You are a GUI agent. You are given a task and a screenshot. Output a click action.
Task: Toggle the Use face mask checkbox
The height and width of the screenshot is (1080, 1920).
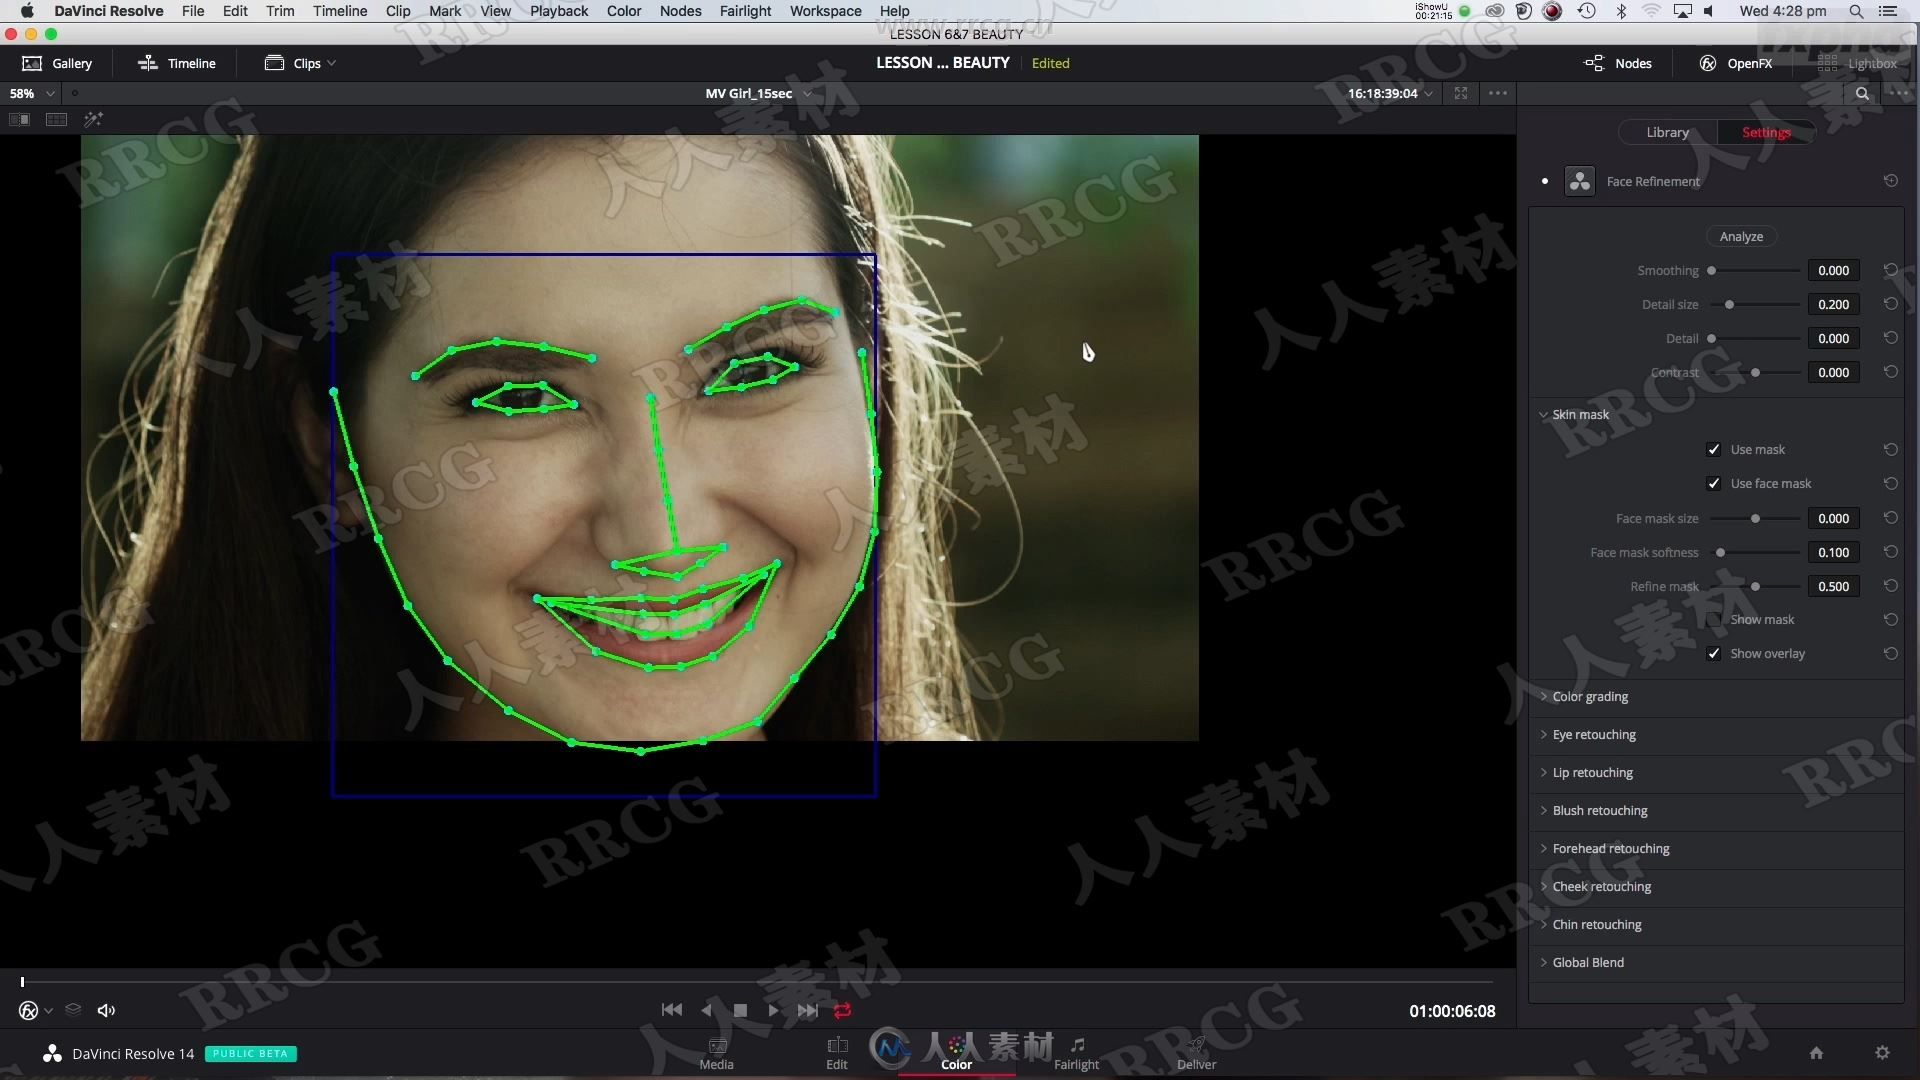click(1716, 483)
